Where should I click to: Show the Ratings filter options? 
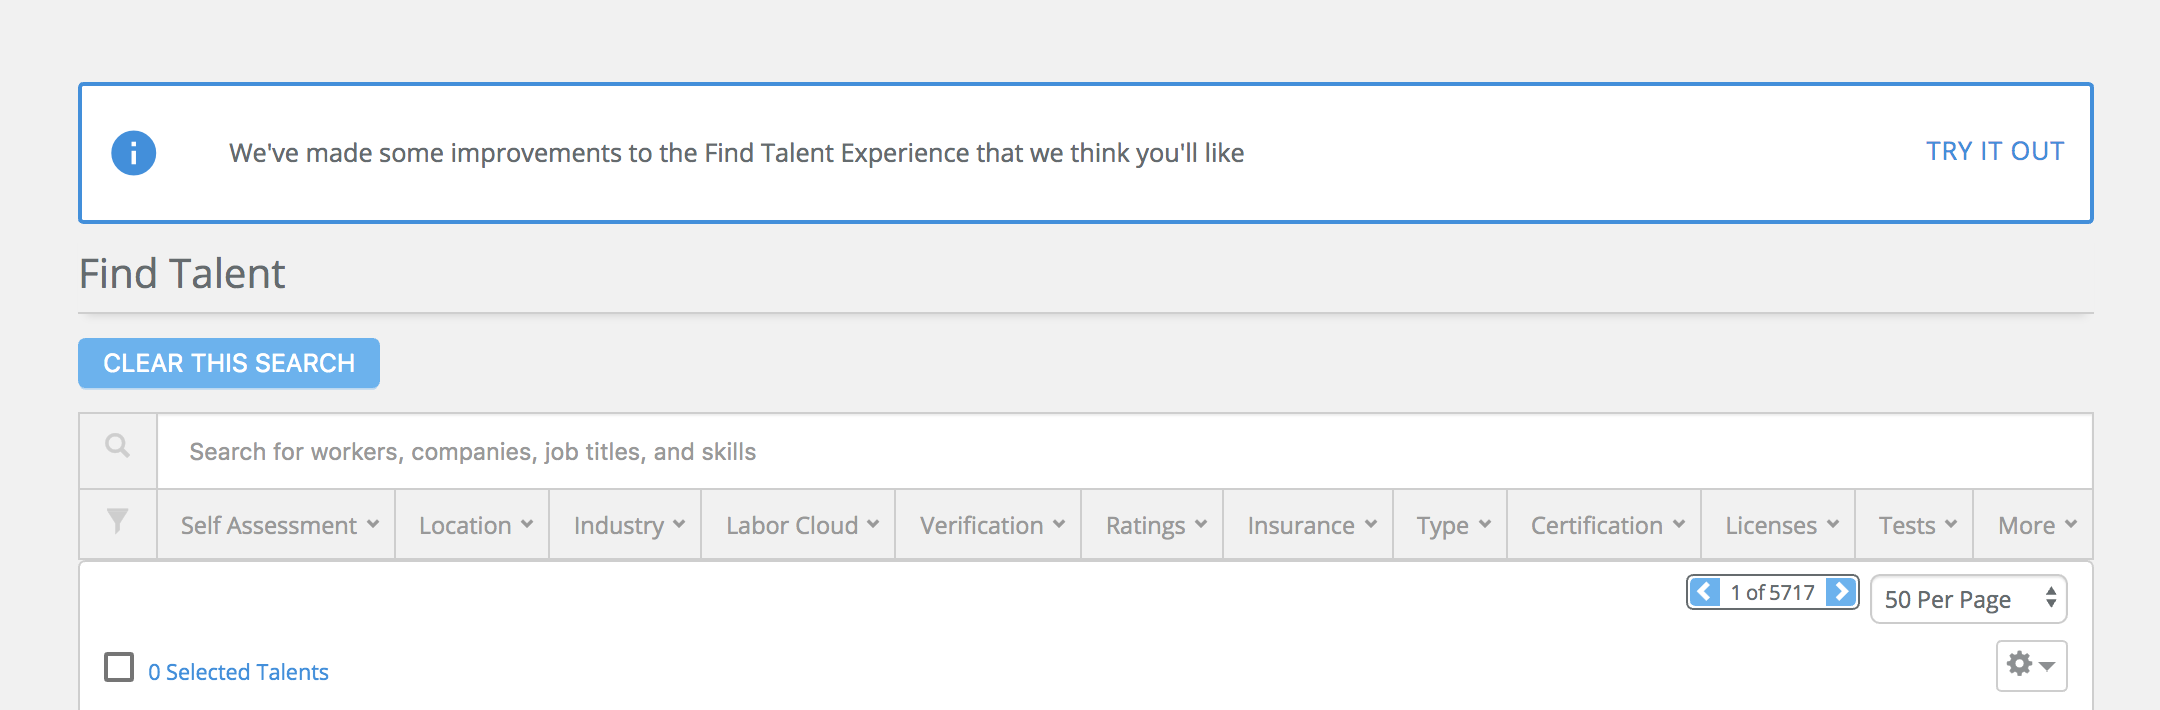coord(1155,525)
